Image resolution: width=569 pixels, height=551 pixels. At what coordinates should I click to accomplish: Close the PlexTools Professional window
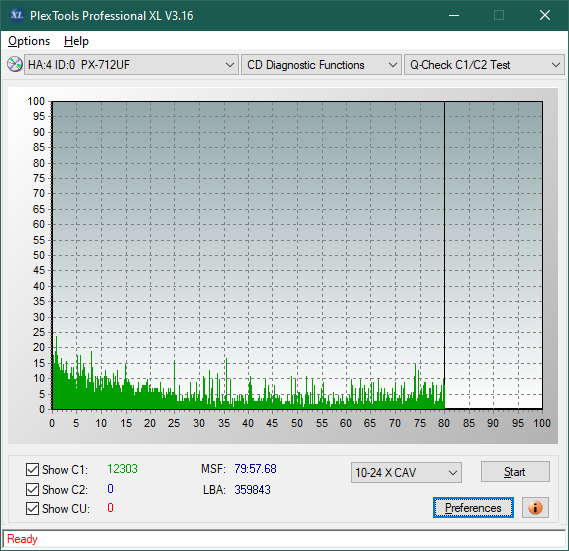pos(545,15)
